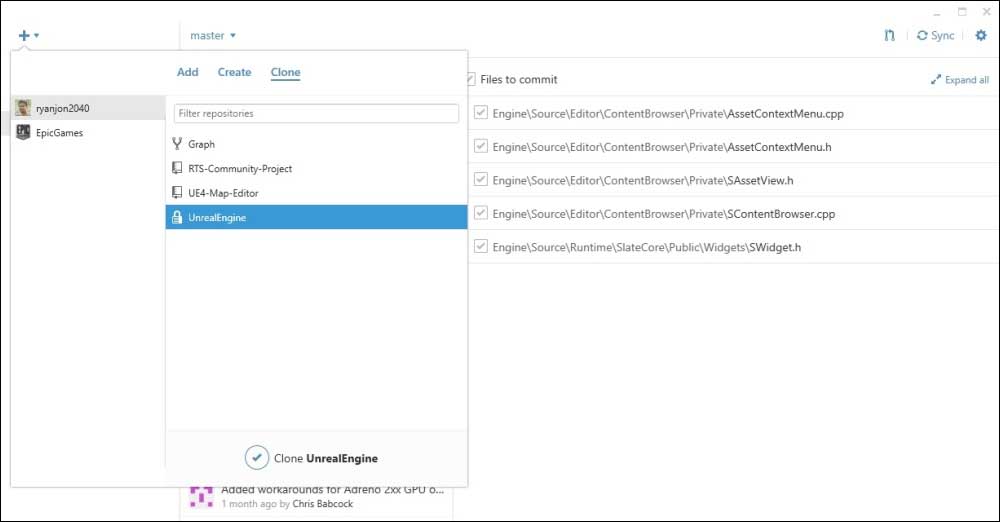Select the EpicGames account
This screenshot has height=522, width=1000.
[88, 132]
